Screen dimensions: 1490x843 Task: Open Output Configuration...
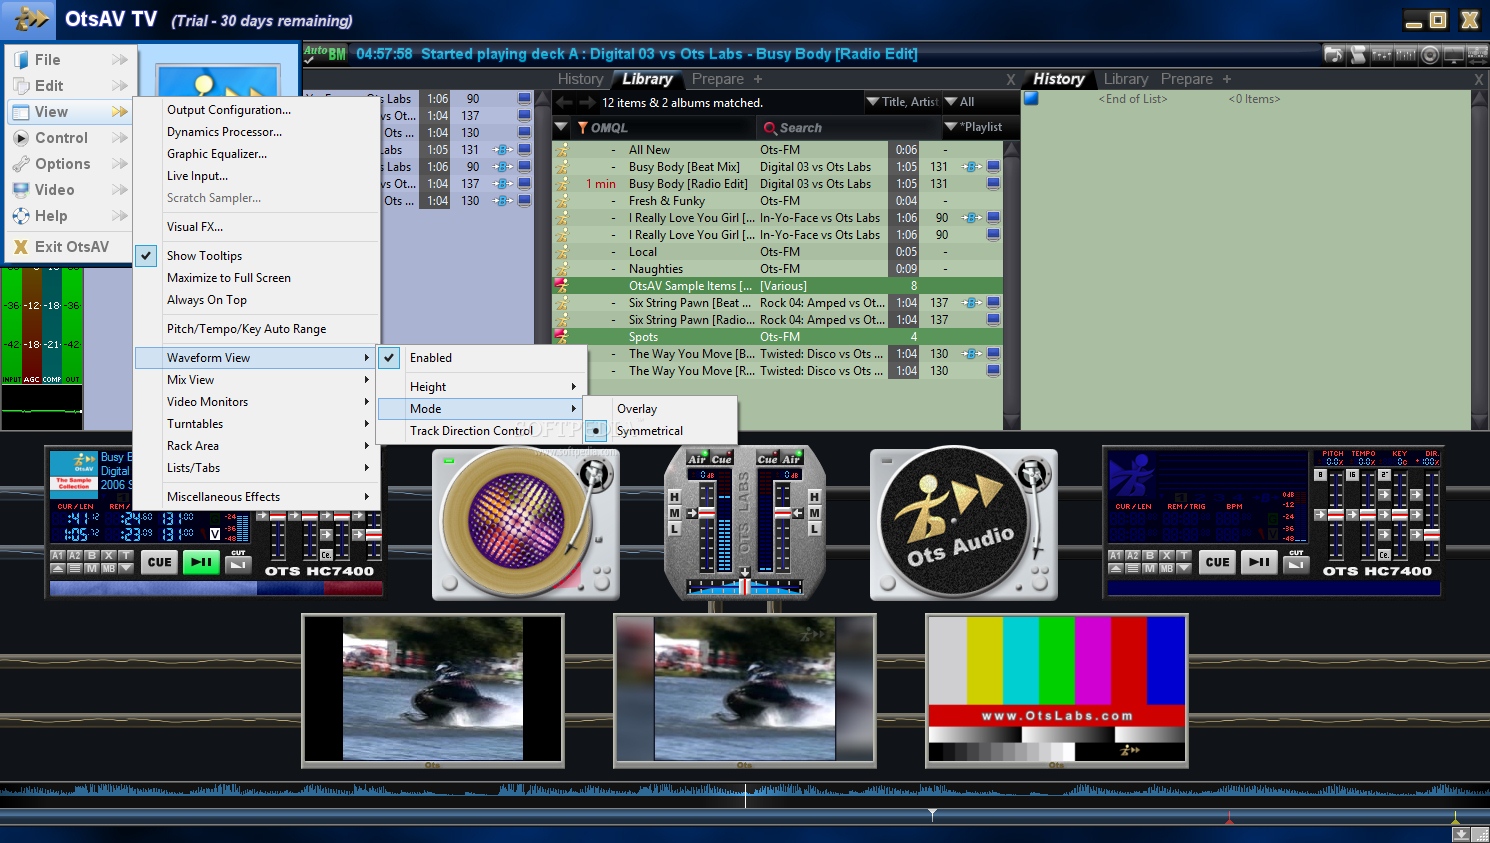(229, 110)
